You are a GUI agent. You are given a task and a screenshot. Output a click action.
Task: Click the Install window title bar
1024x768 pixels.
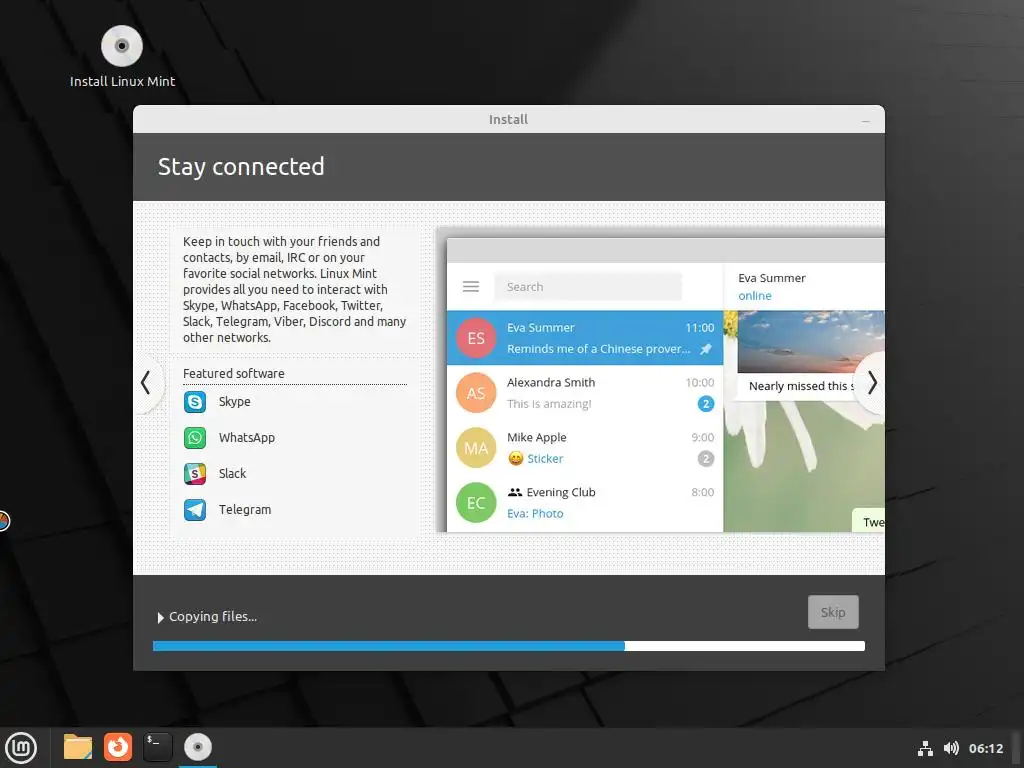[x=509, y=120]
